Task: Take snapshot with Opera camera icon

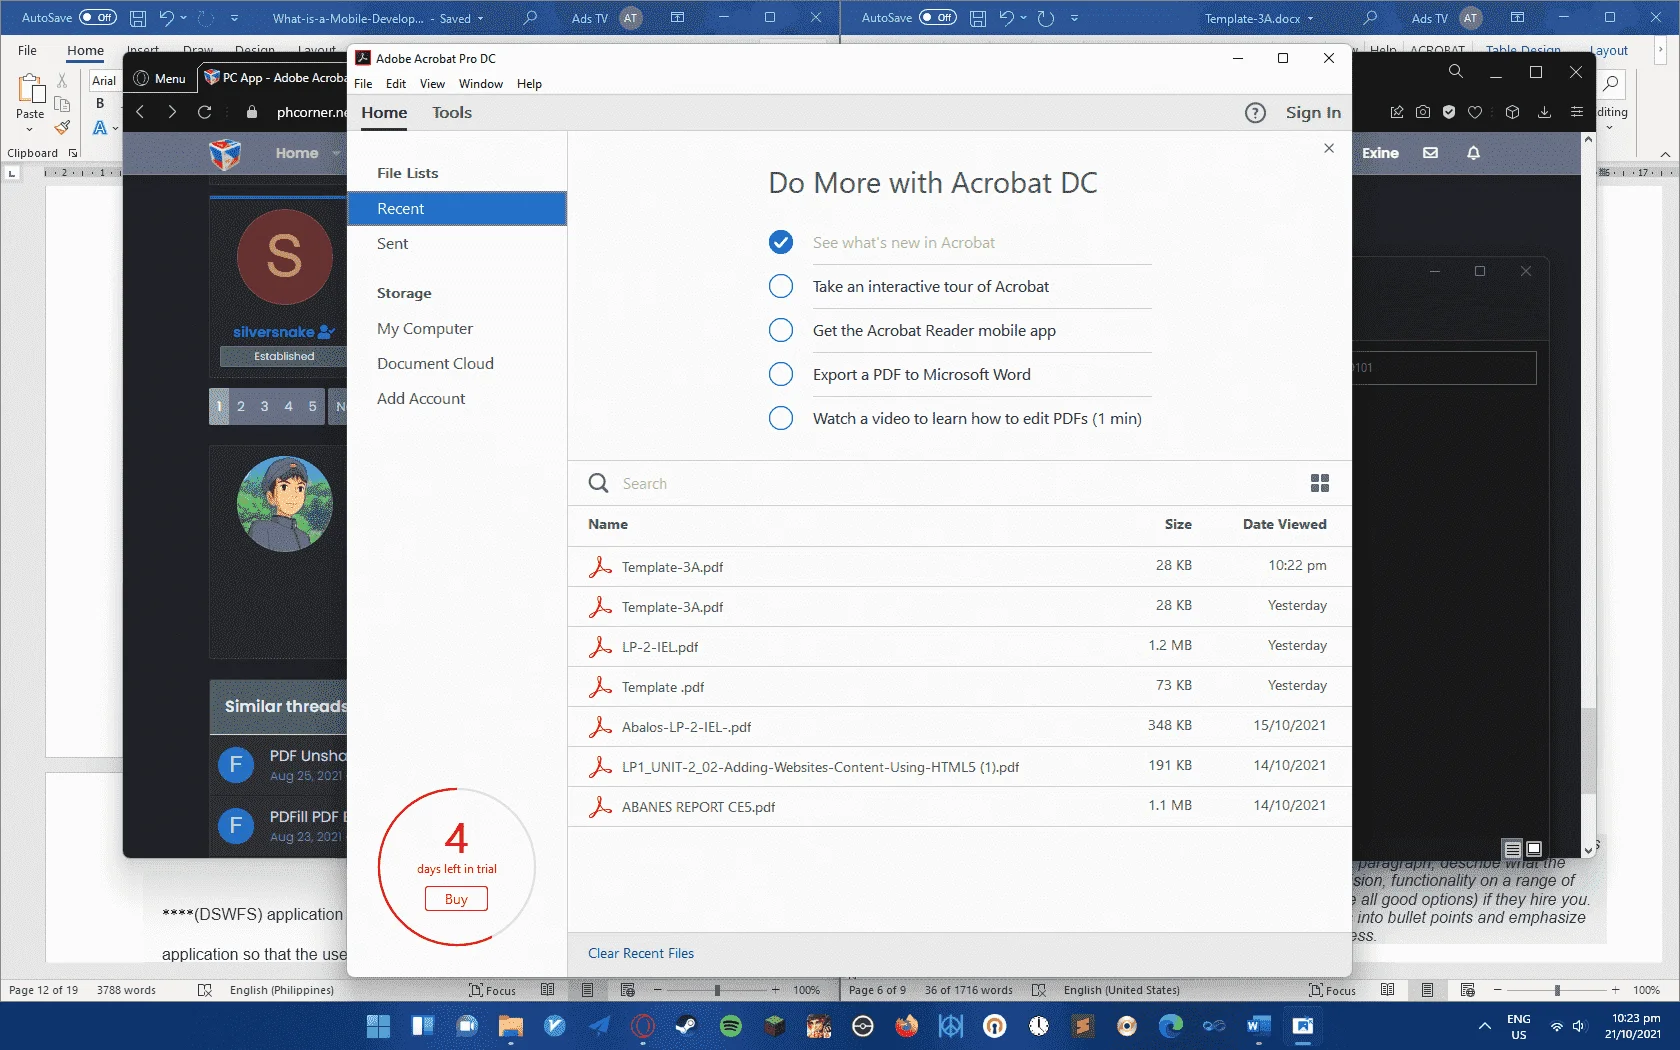Action: point(1423,112)
